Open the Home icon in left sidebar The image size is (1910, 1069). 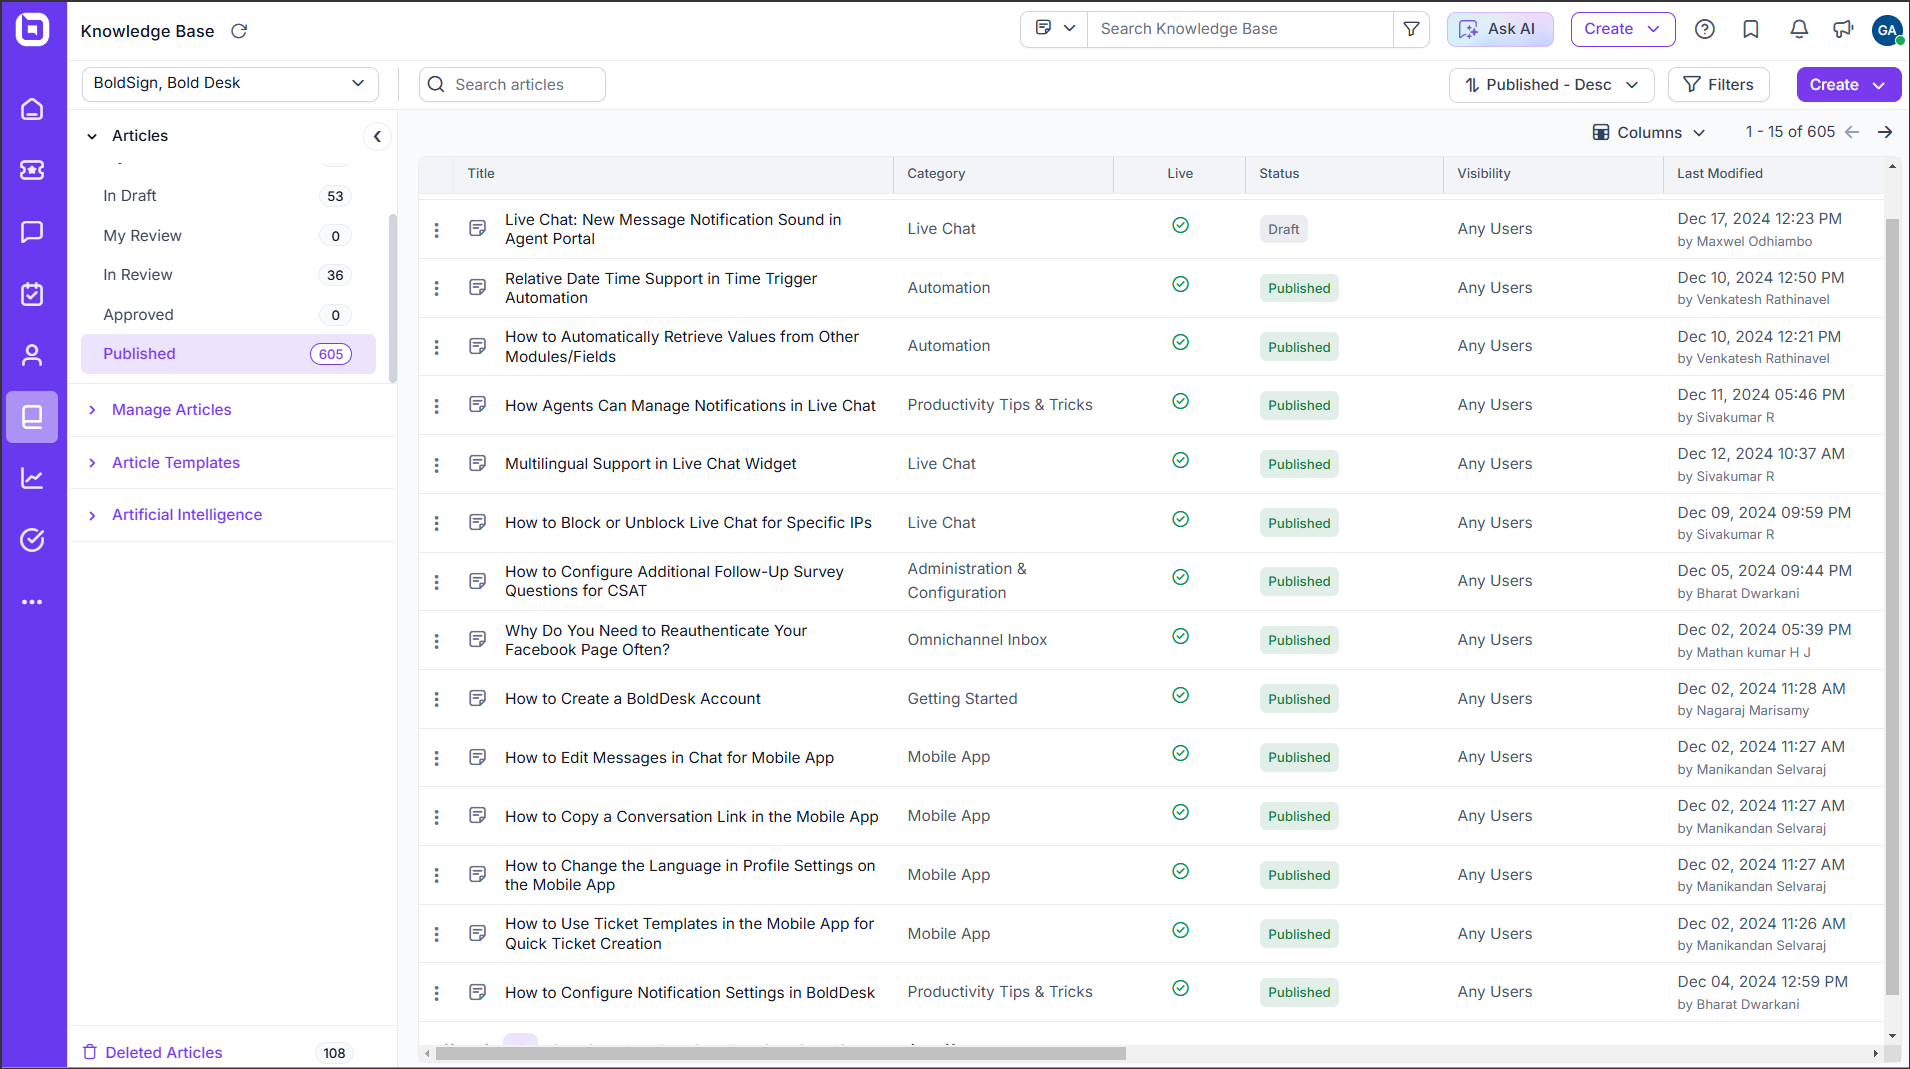point(32,109)
